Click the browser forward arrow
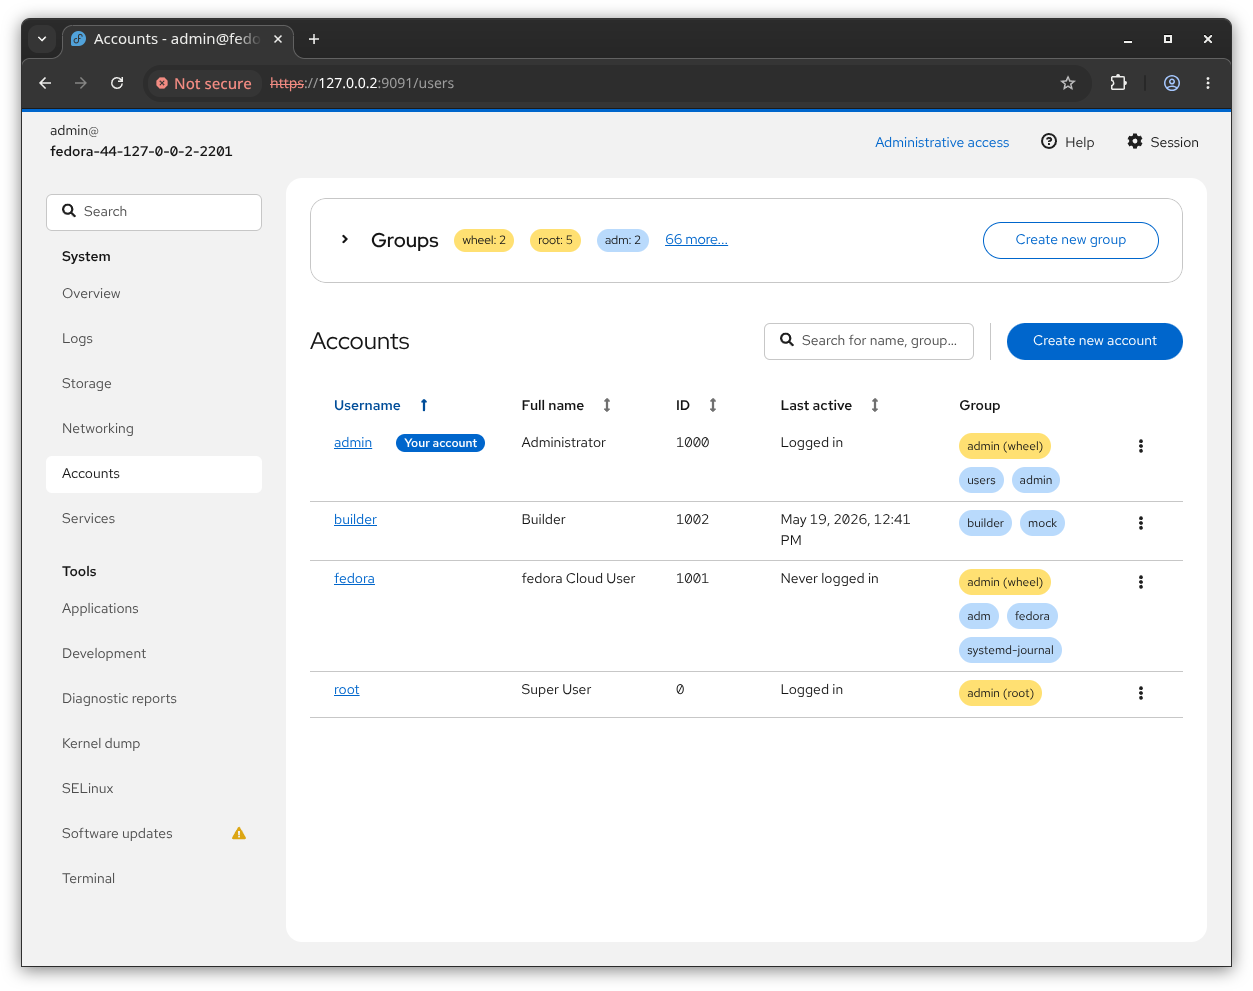 pyautogui.click(x=81, y=83)
